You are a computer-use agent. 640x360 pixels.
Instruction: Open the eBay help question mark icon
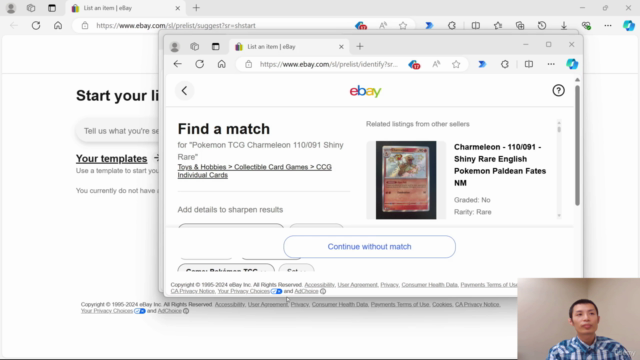558,91
